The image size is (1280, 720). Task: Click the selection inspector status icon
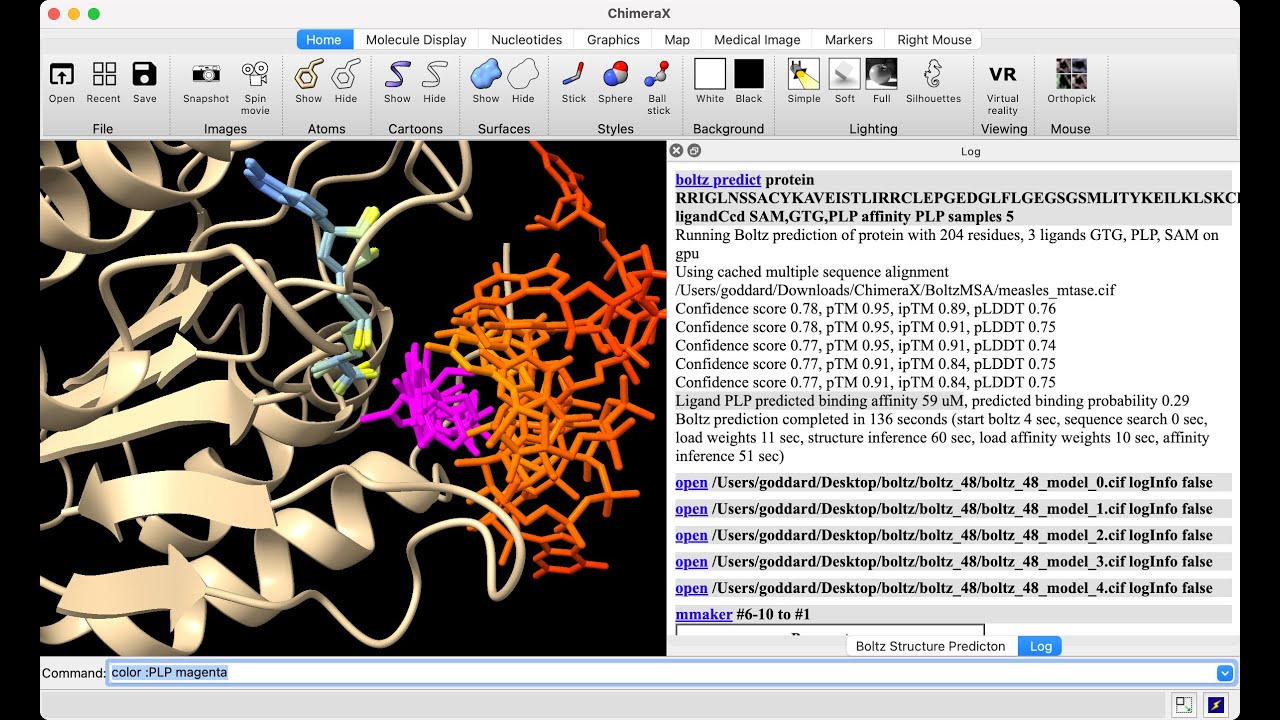(x=1183, y=705)
